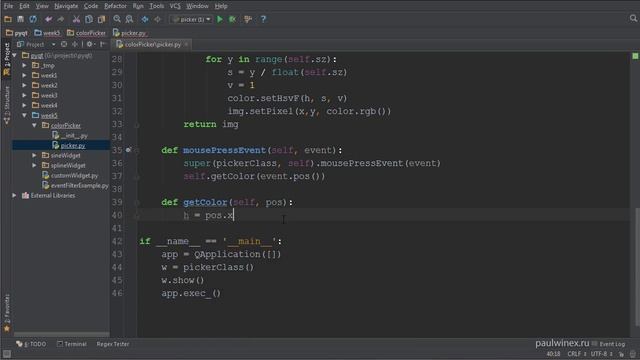Click the week5 breadcrumb
This screenshot has width=640, height=360.
[x=47, y=33]
